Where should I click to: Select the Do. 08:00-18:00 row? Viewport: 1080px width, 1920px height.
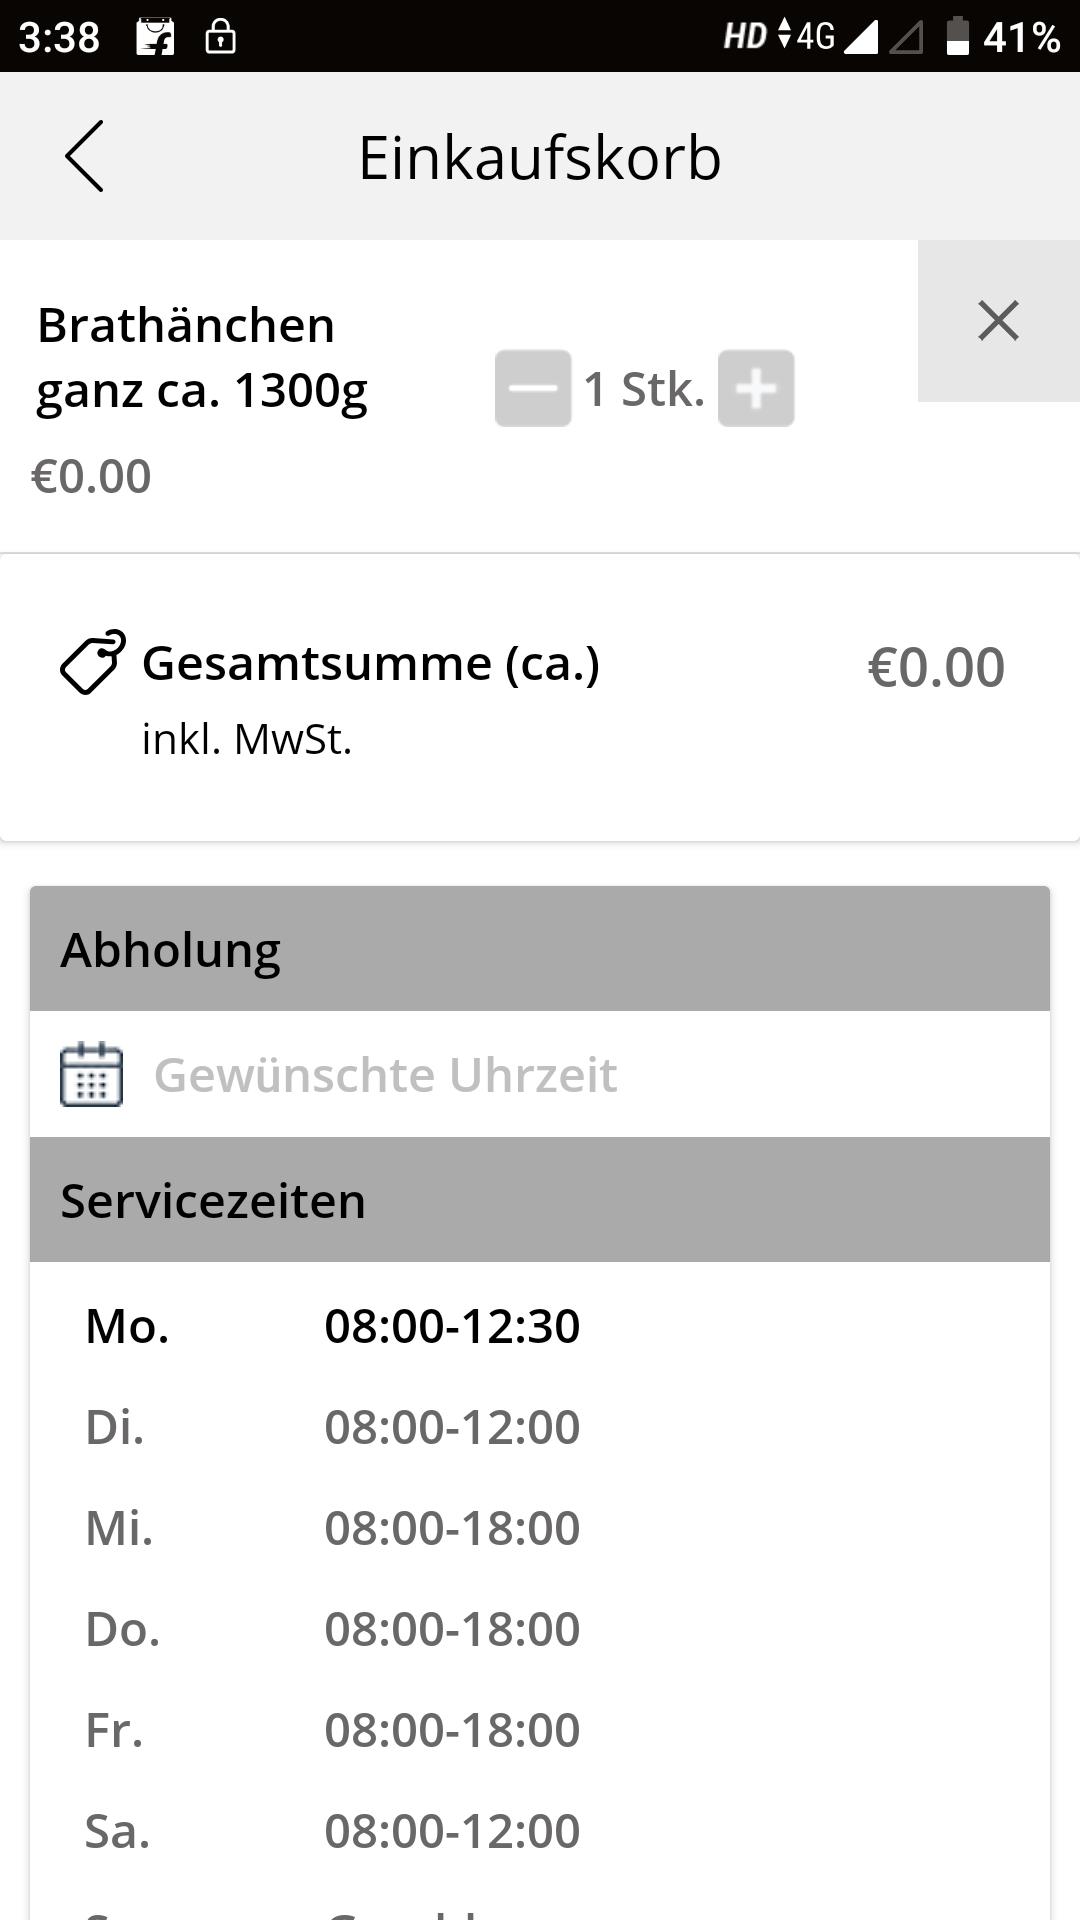coord(540,1629)
